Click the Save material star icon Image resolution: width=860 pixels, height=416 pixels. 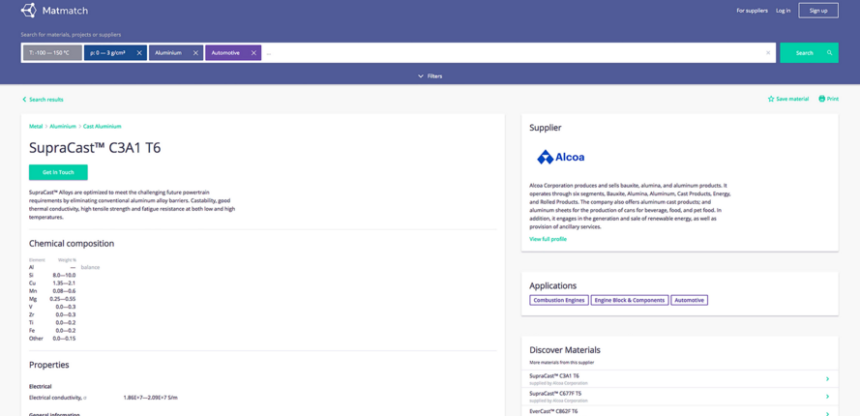771,99
